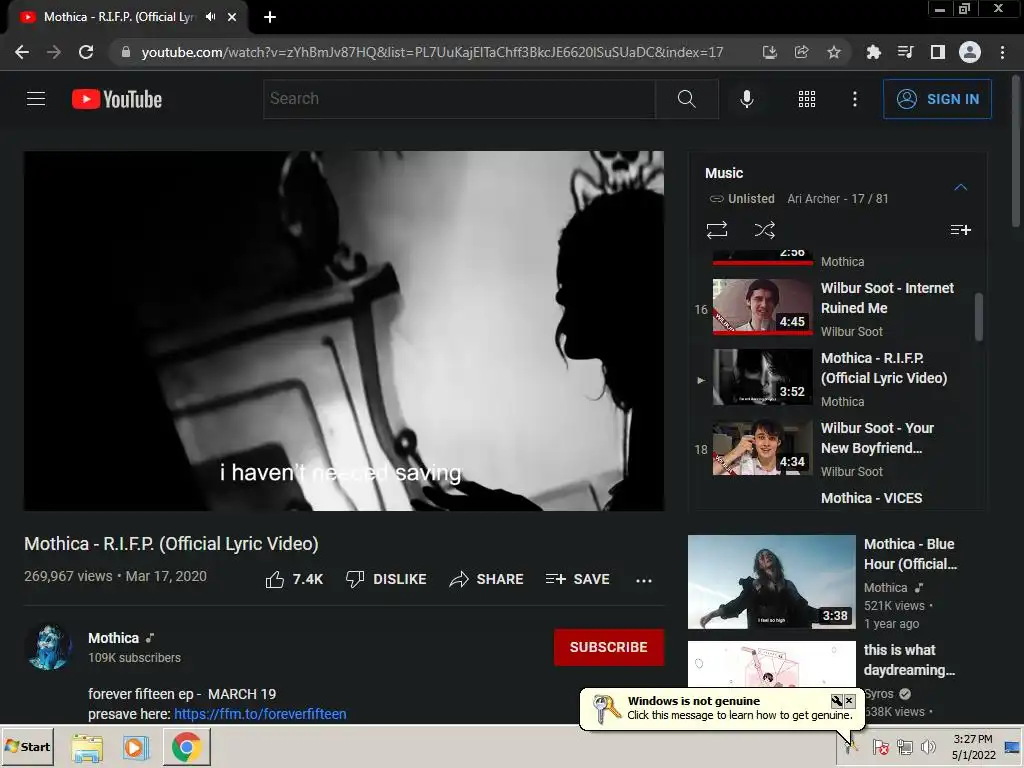Open 'this is what daydreaming' video title
1024x768 pixels.
coord(909,660)
